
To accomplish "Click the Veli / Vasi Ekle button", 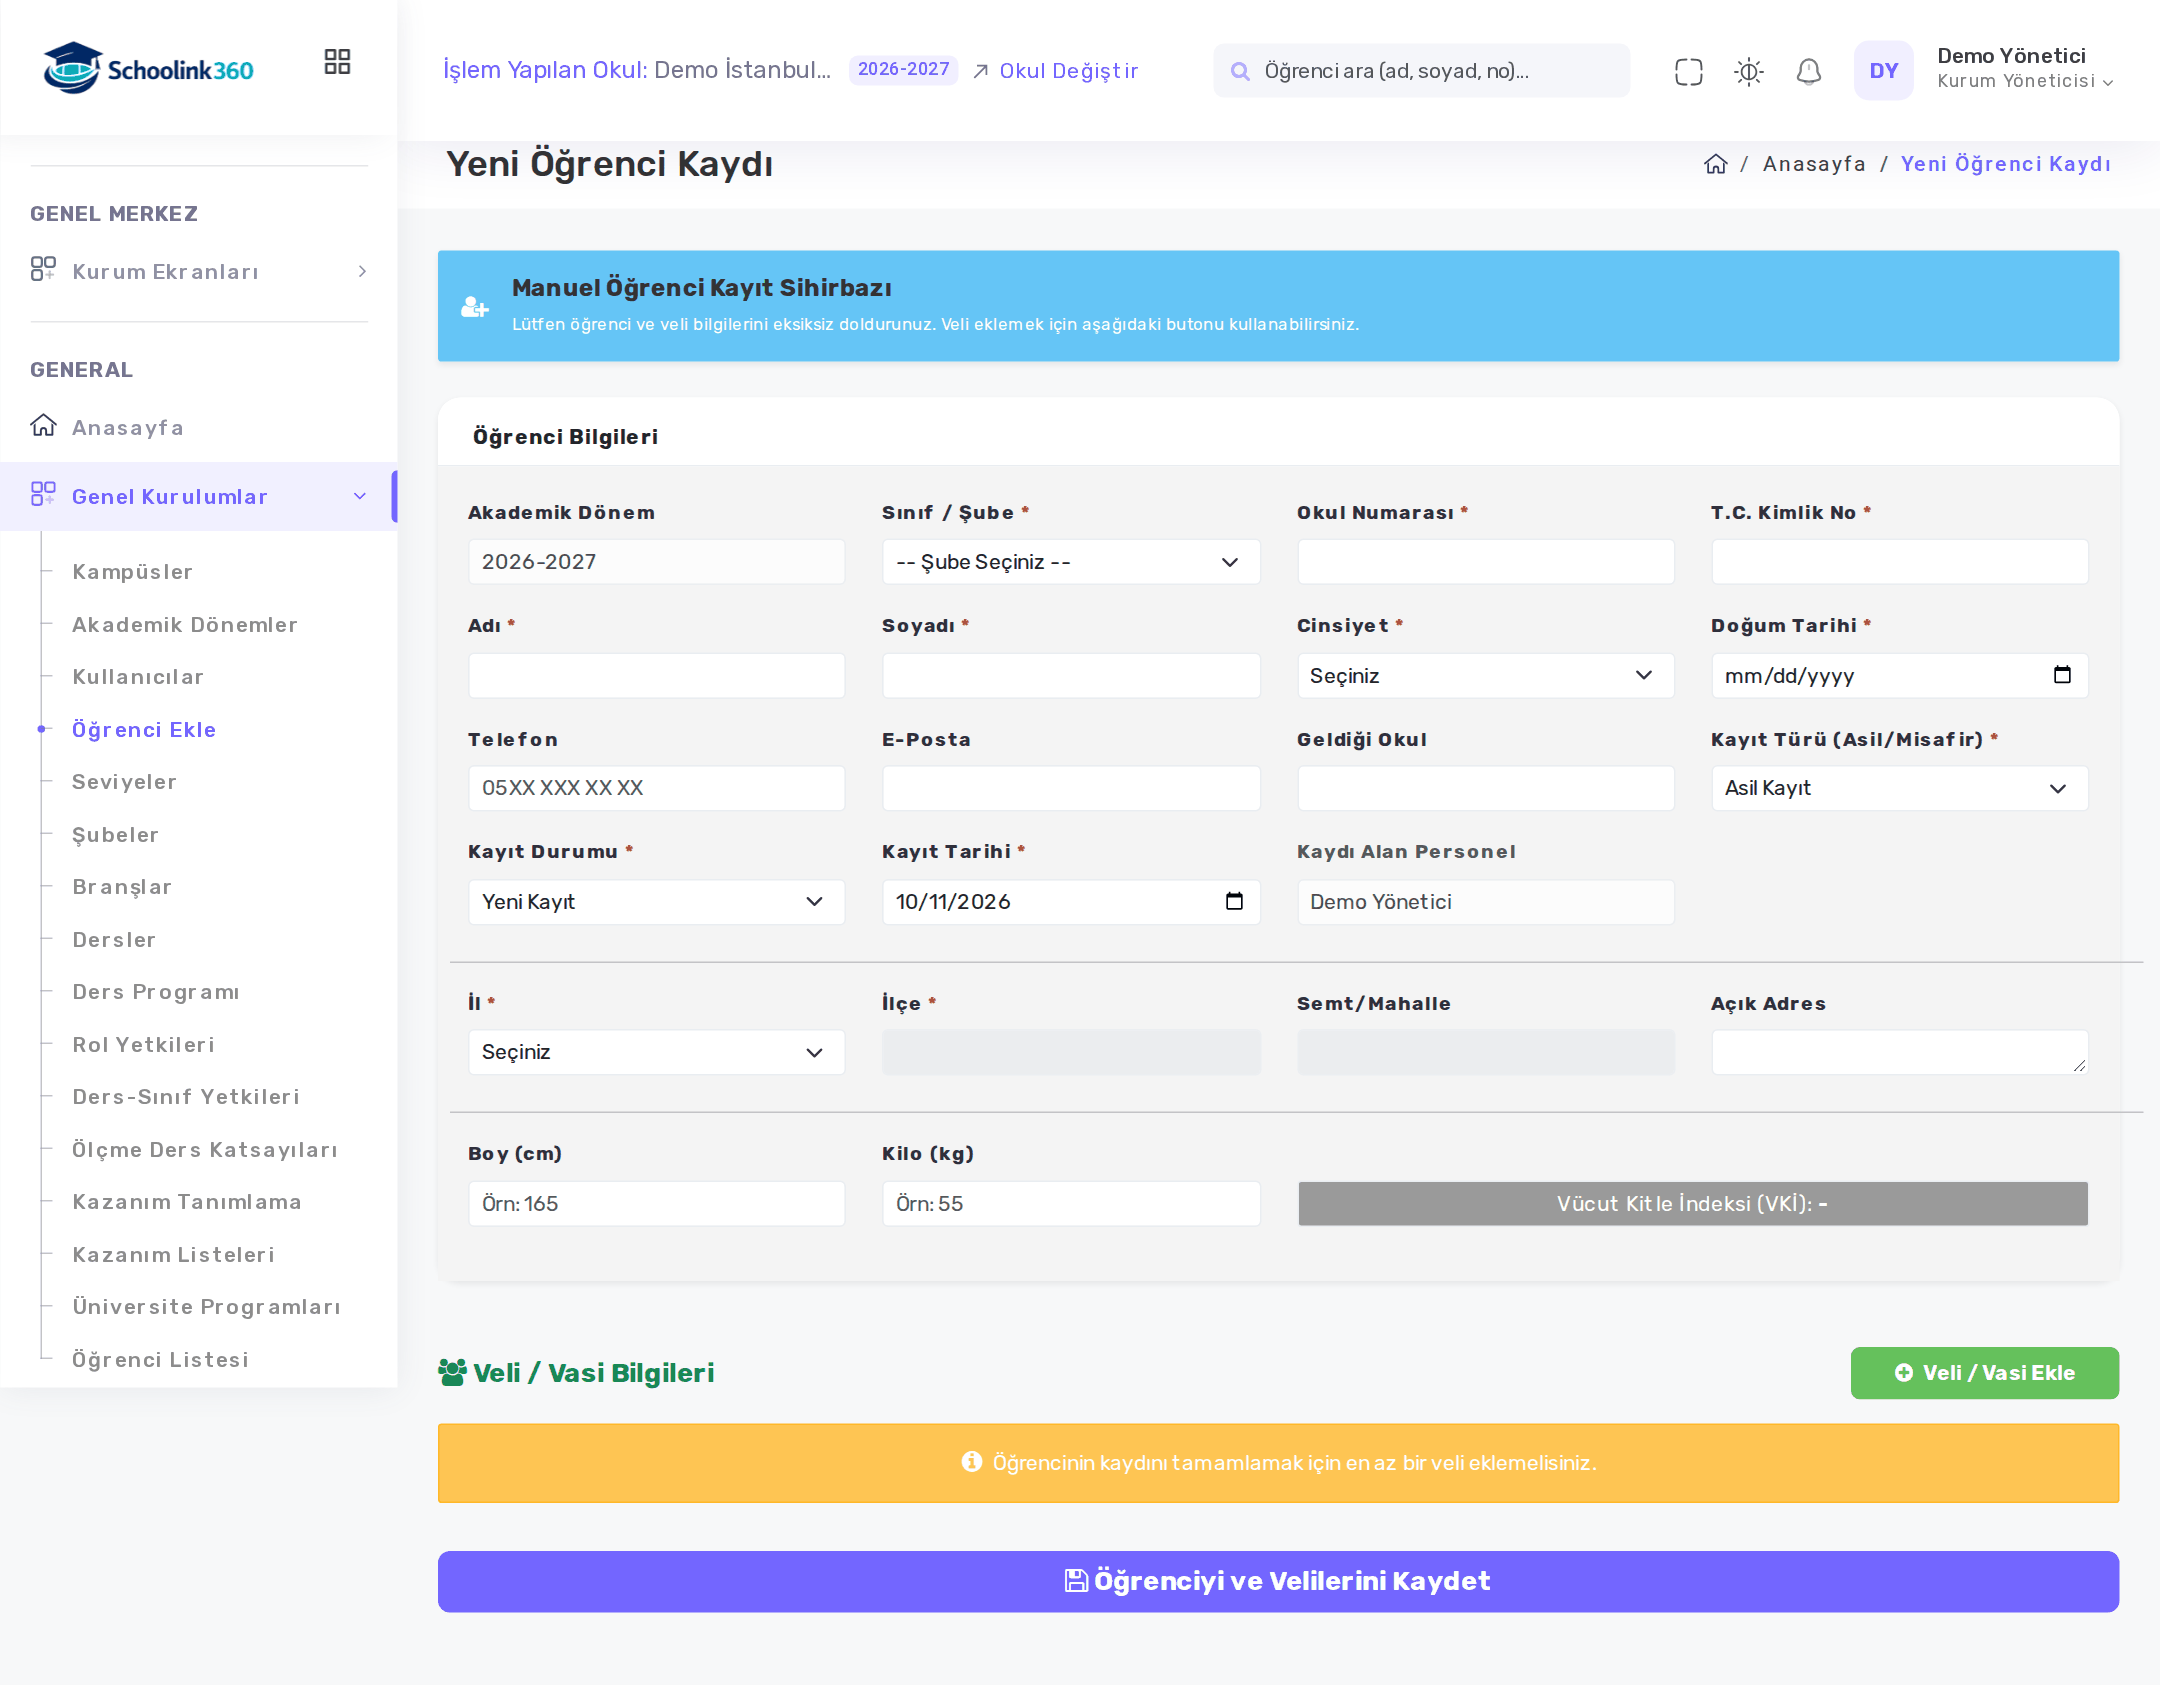I will click(1984, 1373).
